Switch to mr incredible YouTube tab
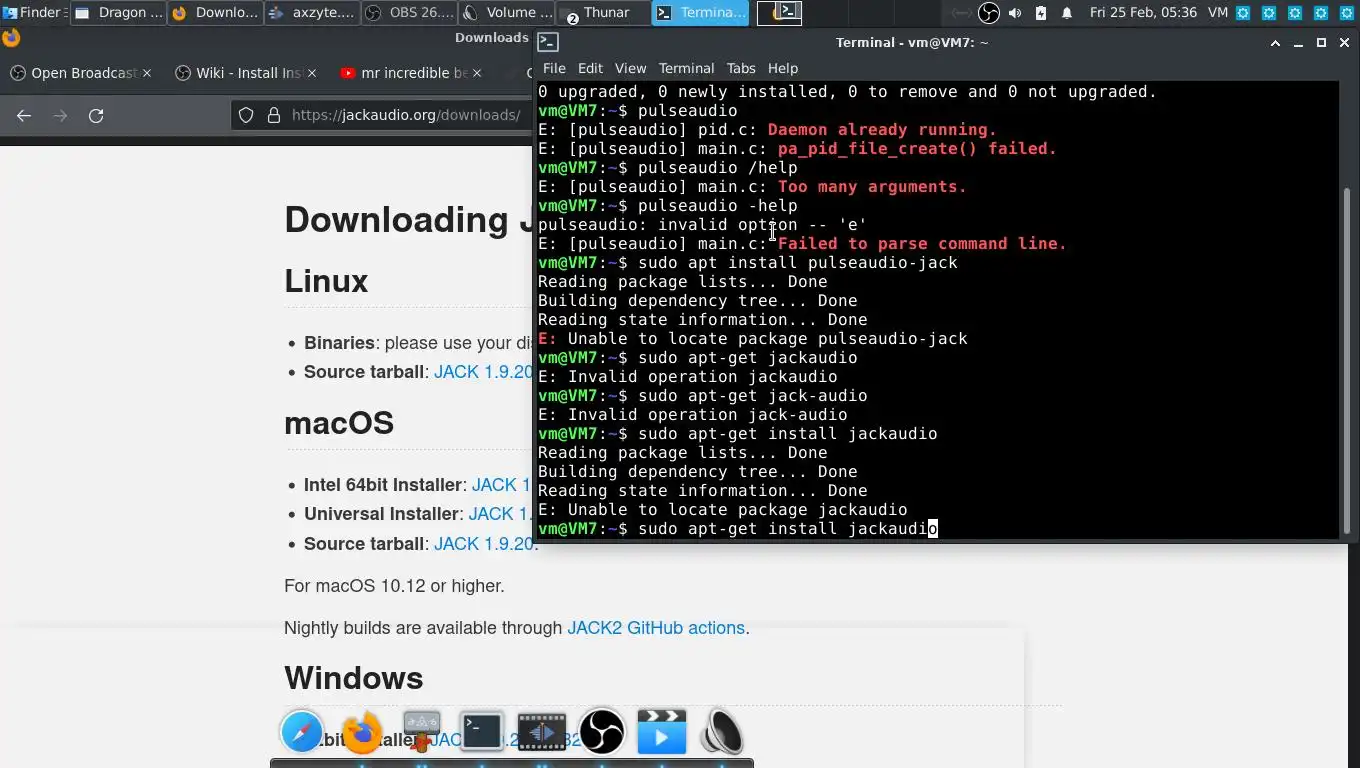Screen dimensions: 1360x768 point(410,73)
